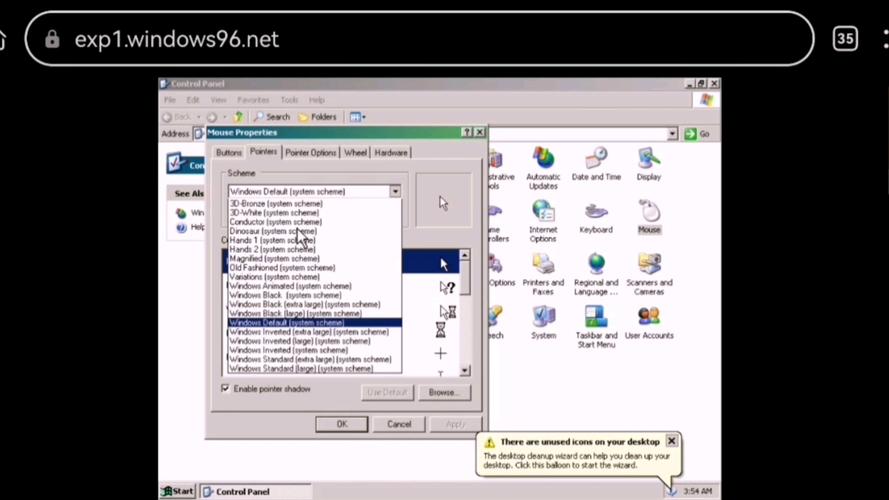Open the System control panel icon
The height and width of the screenshot is (500, 889).
543,323
